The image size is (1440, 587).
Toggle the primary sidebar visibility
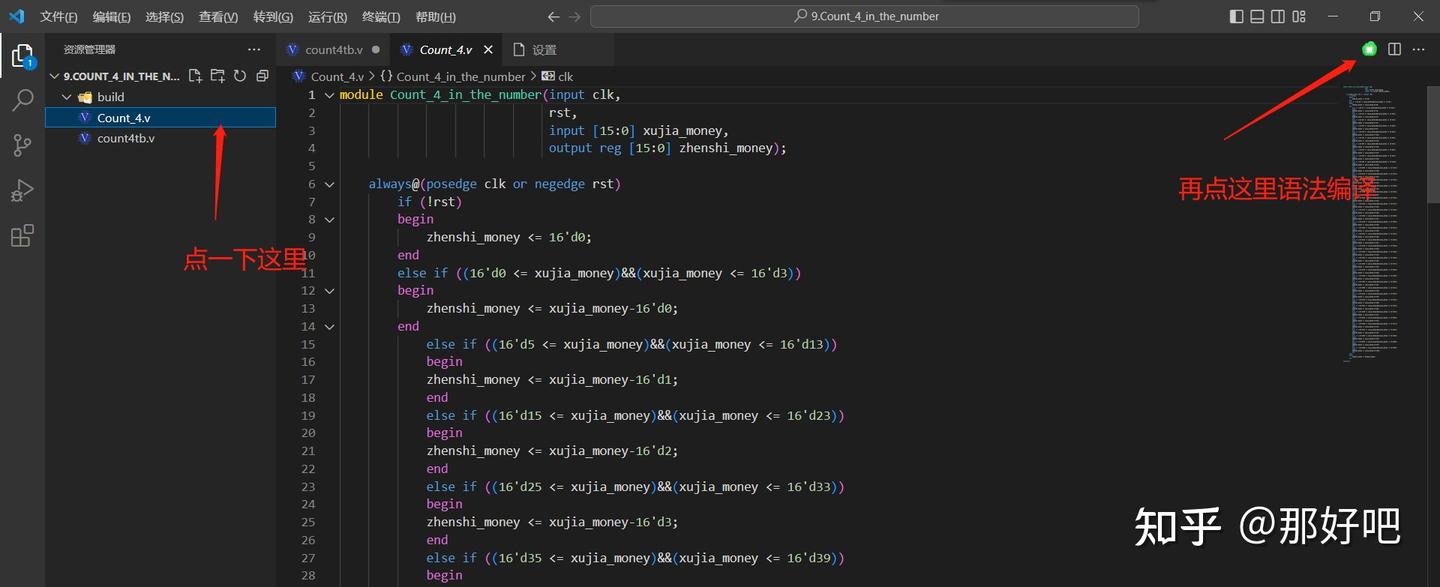[1237, 16]
